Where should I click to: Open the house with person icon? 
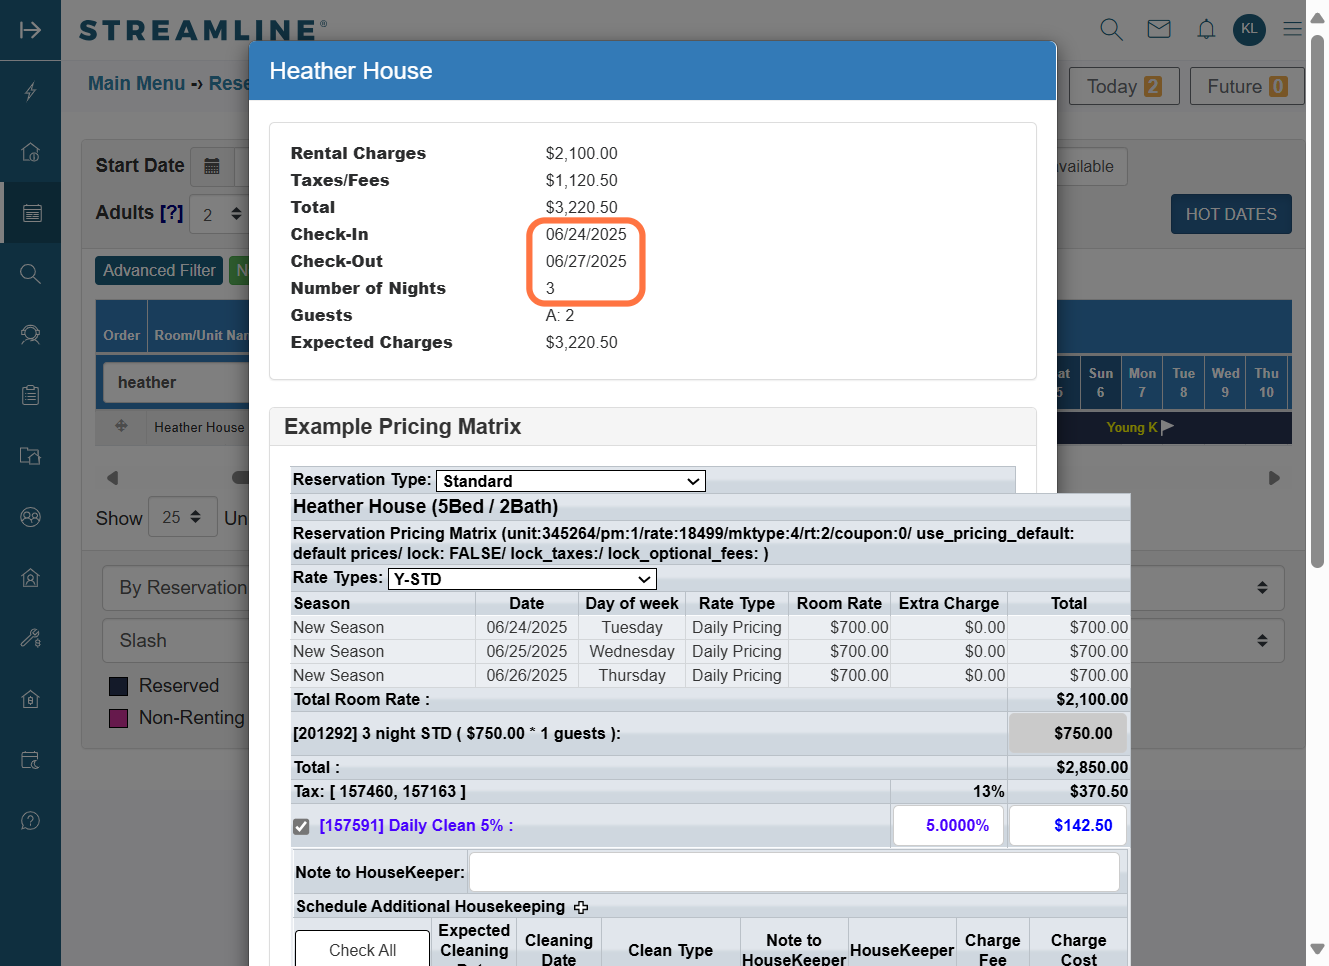coord(31,578)
